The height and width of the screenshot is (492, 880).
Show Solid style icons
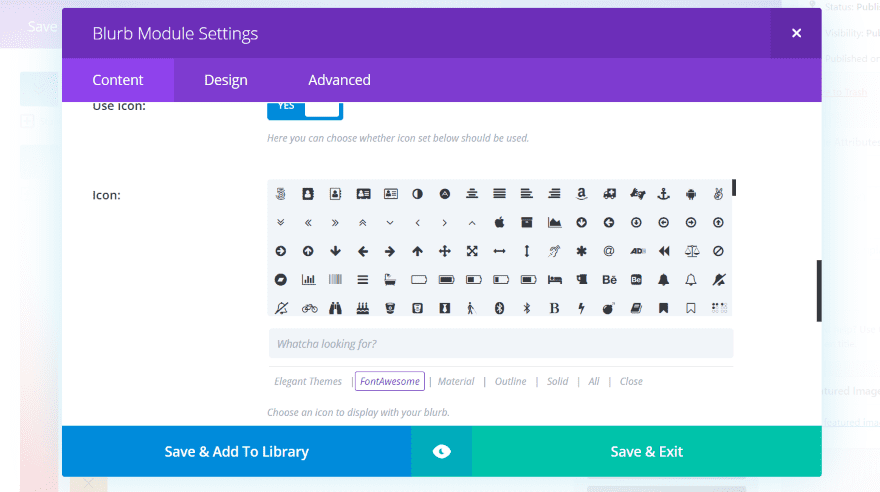[557, 381]
